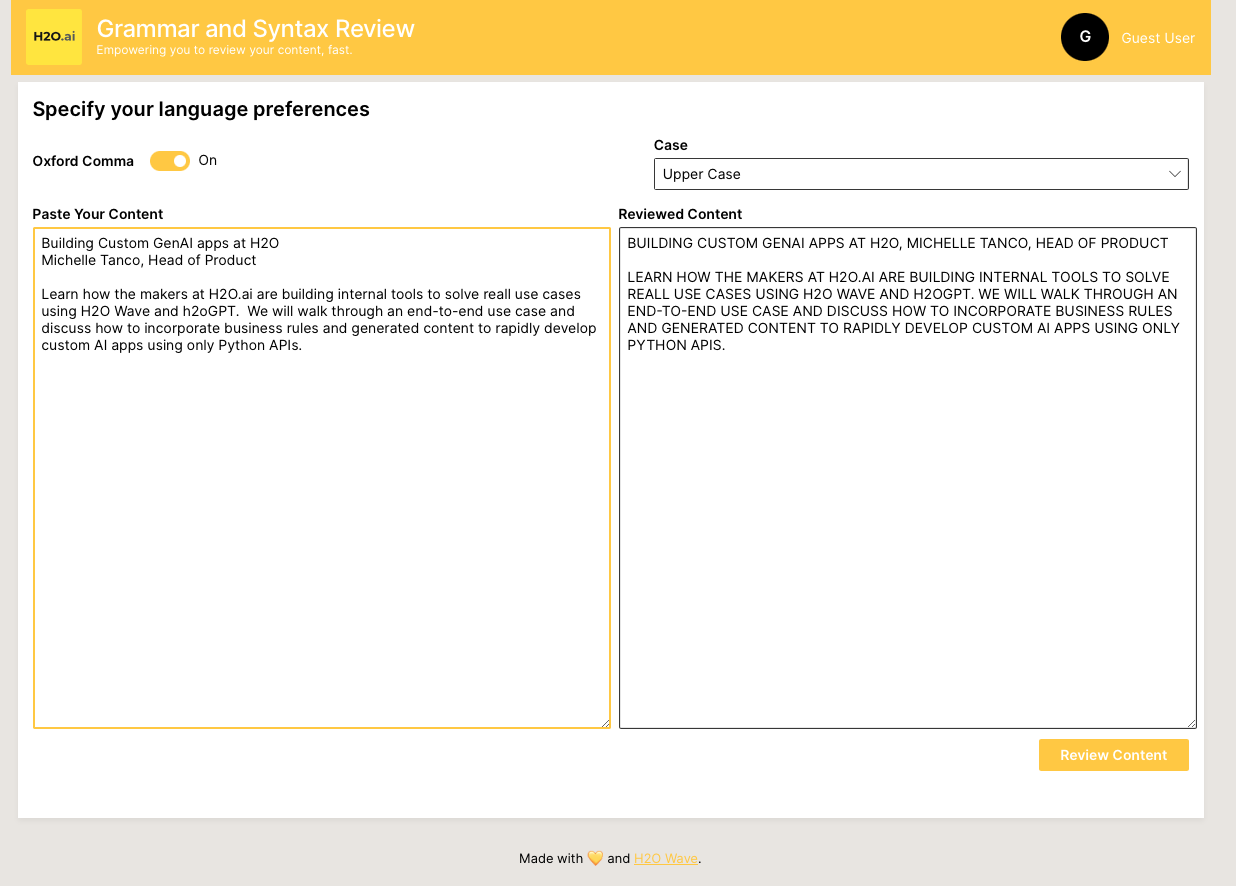Screen dimensions: 1236x886
Task: Click the yellow heart emoji in footer
Action: click(595, 858)
